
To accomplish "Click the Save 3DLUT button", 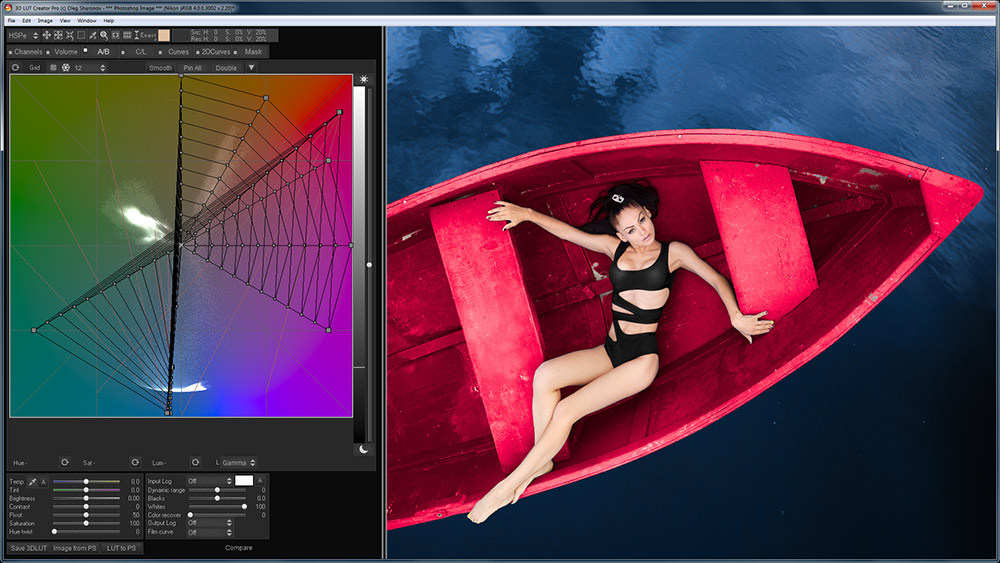I will click(27, 548).
